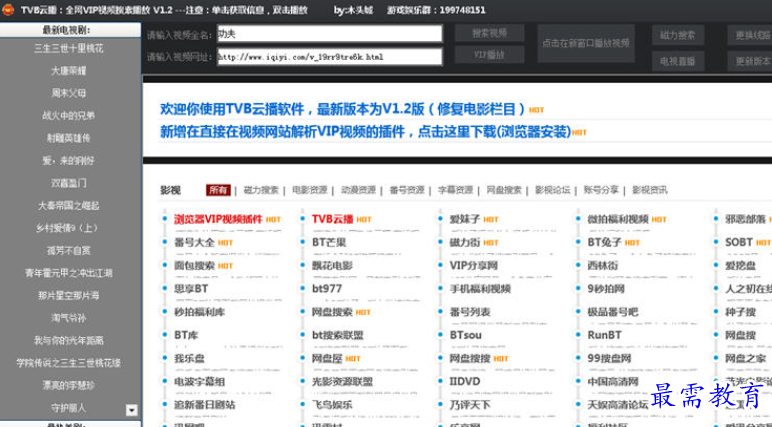Select 漂亮的李慧珍 in the TV list
This screenshot has height=427, width=772.
tap(69, 385)
